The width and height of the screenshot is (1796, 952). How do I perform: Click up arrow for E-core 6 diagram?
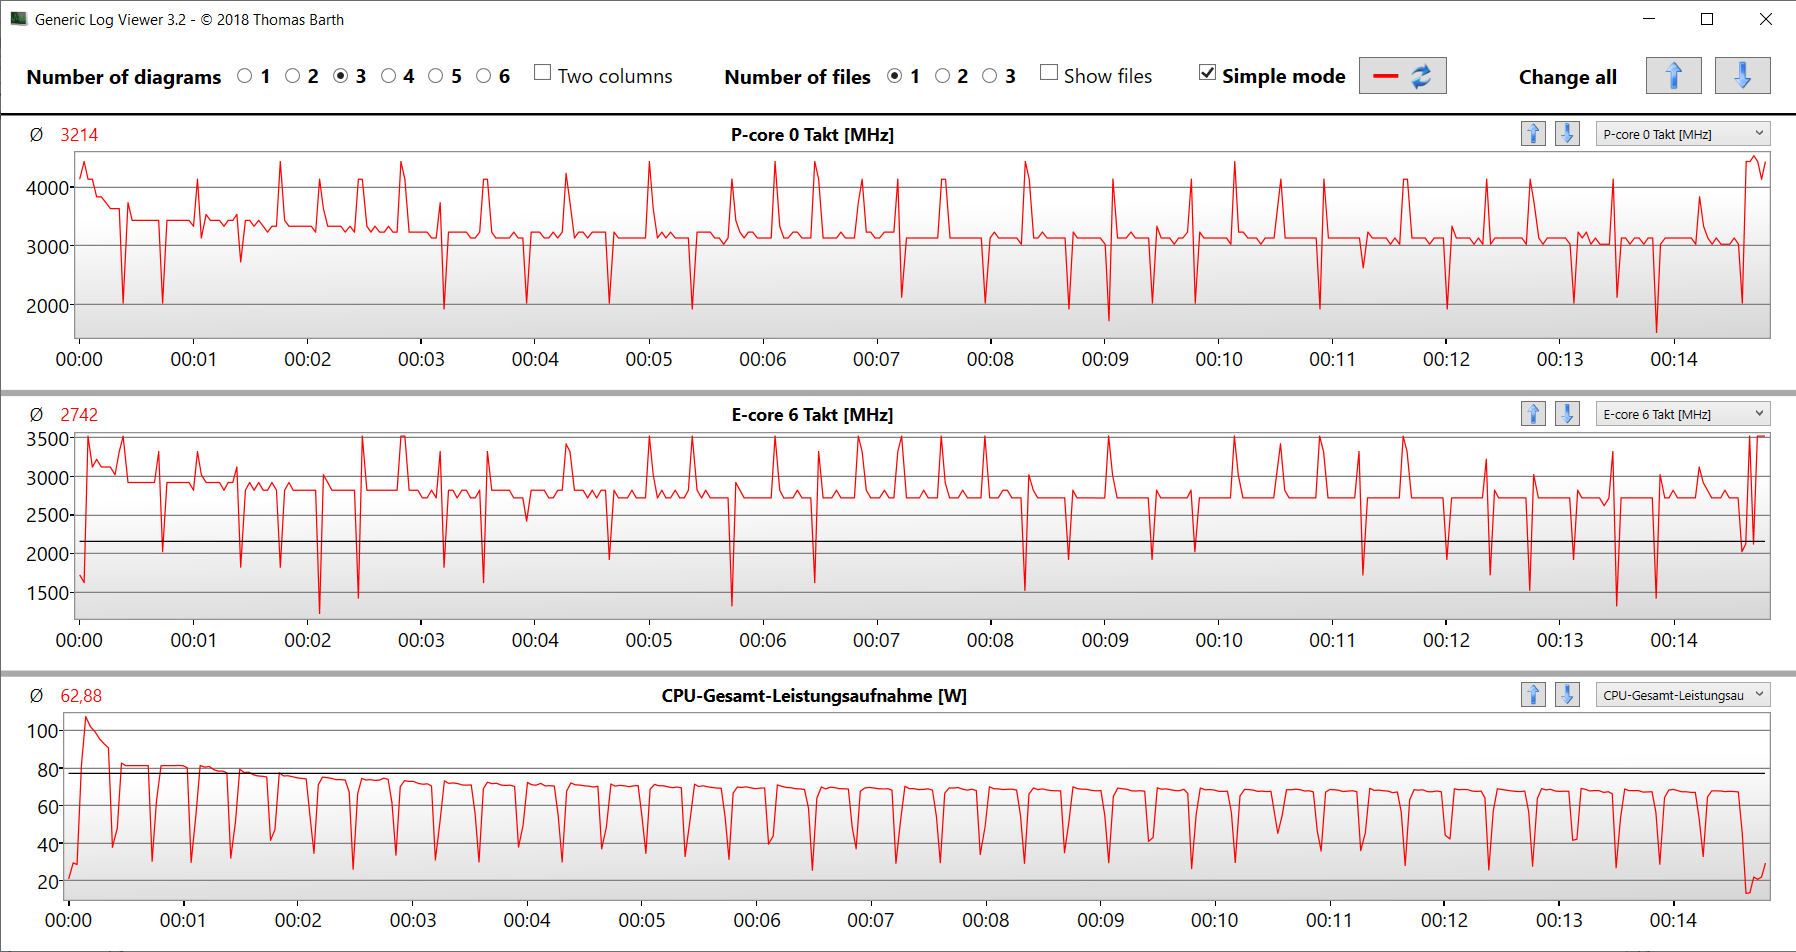pos(1533,414)
